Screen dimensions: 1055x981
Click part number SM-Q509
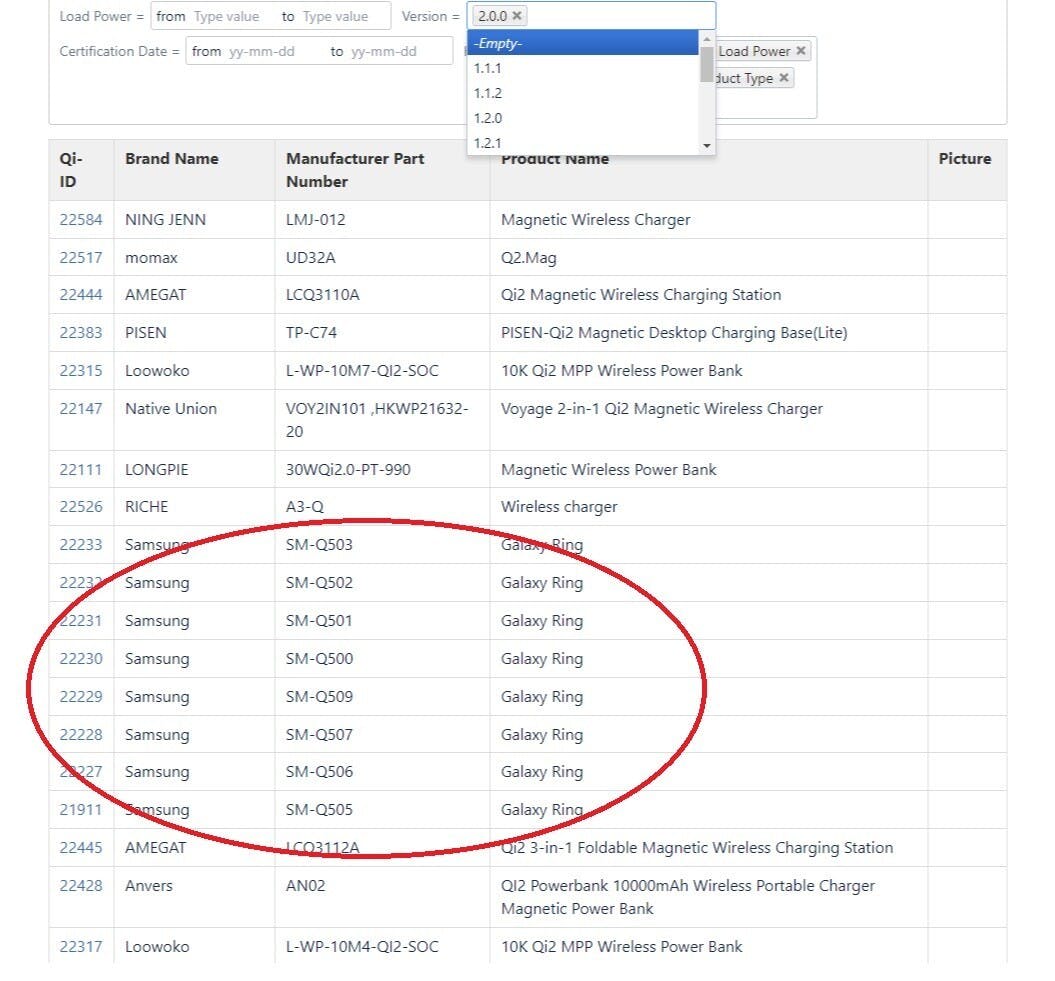[x=320, y=696]
